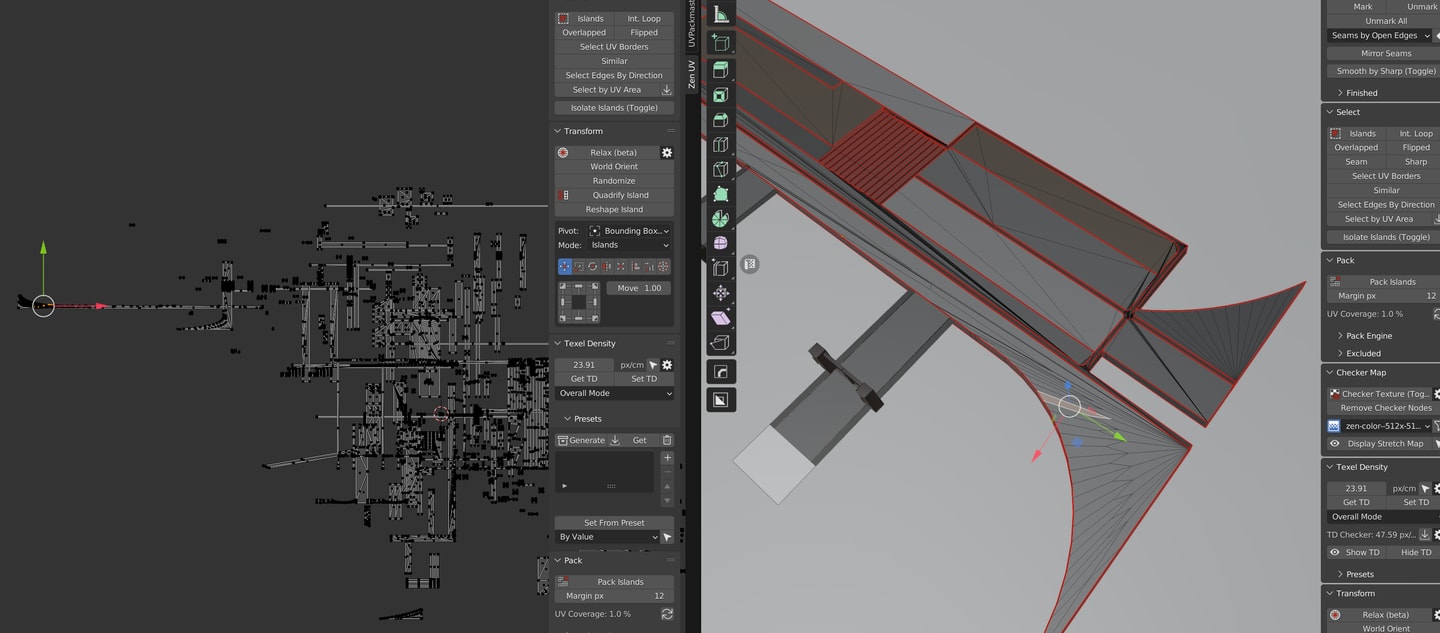Select the Spin tool icon
Screen dimensions: 1440x633
tap(720, 219)
